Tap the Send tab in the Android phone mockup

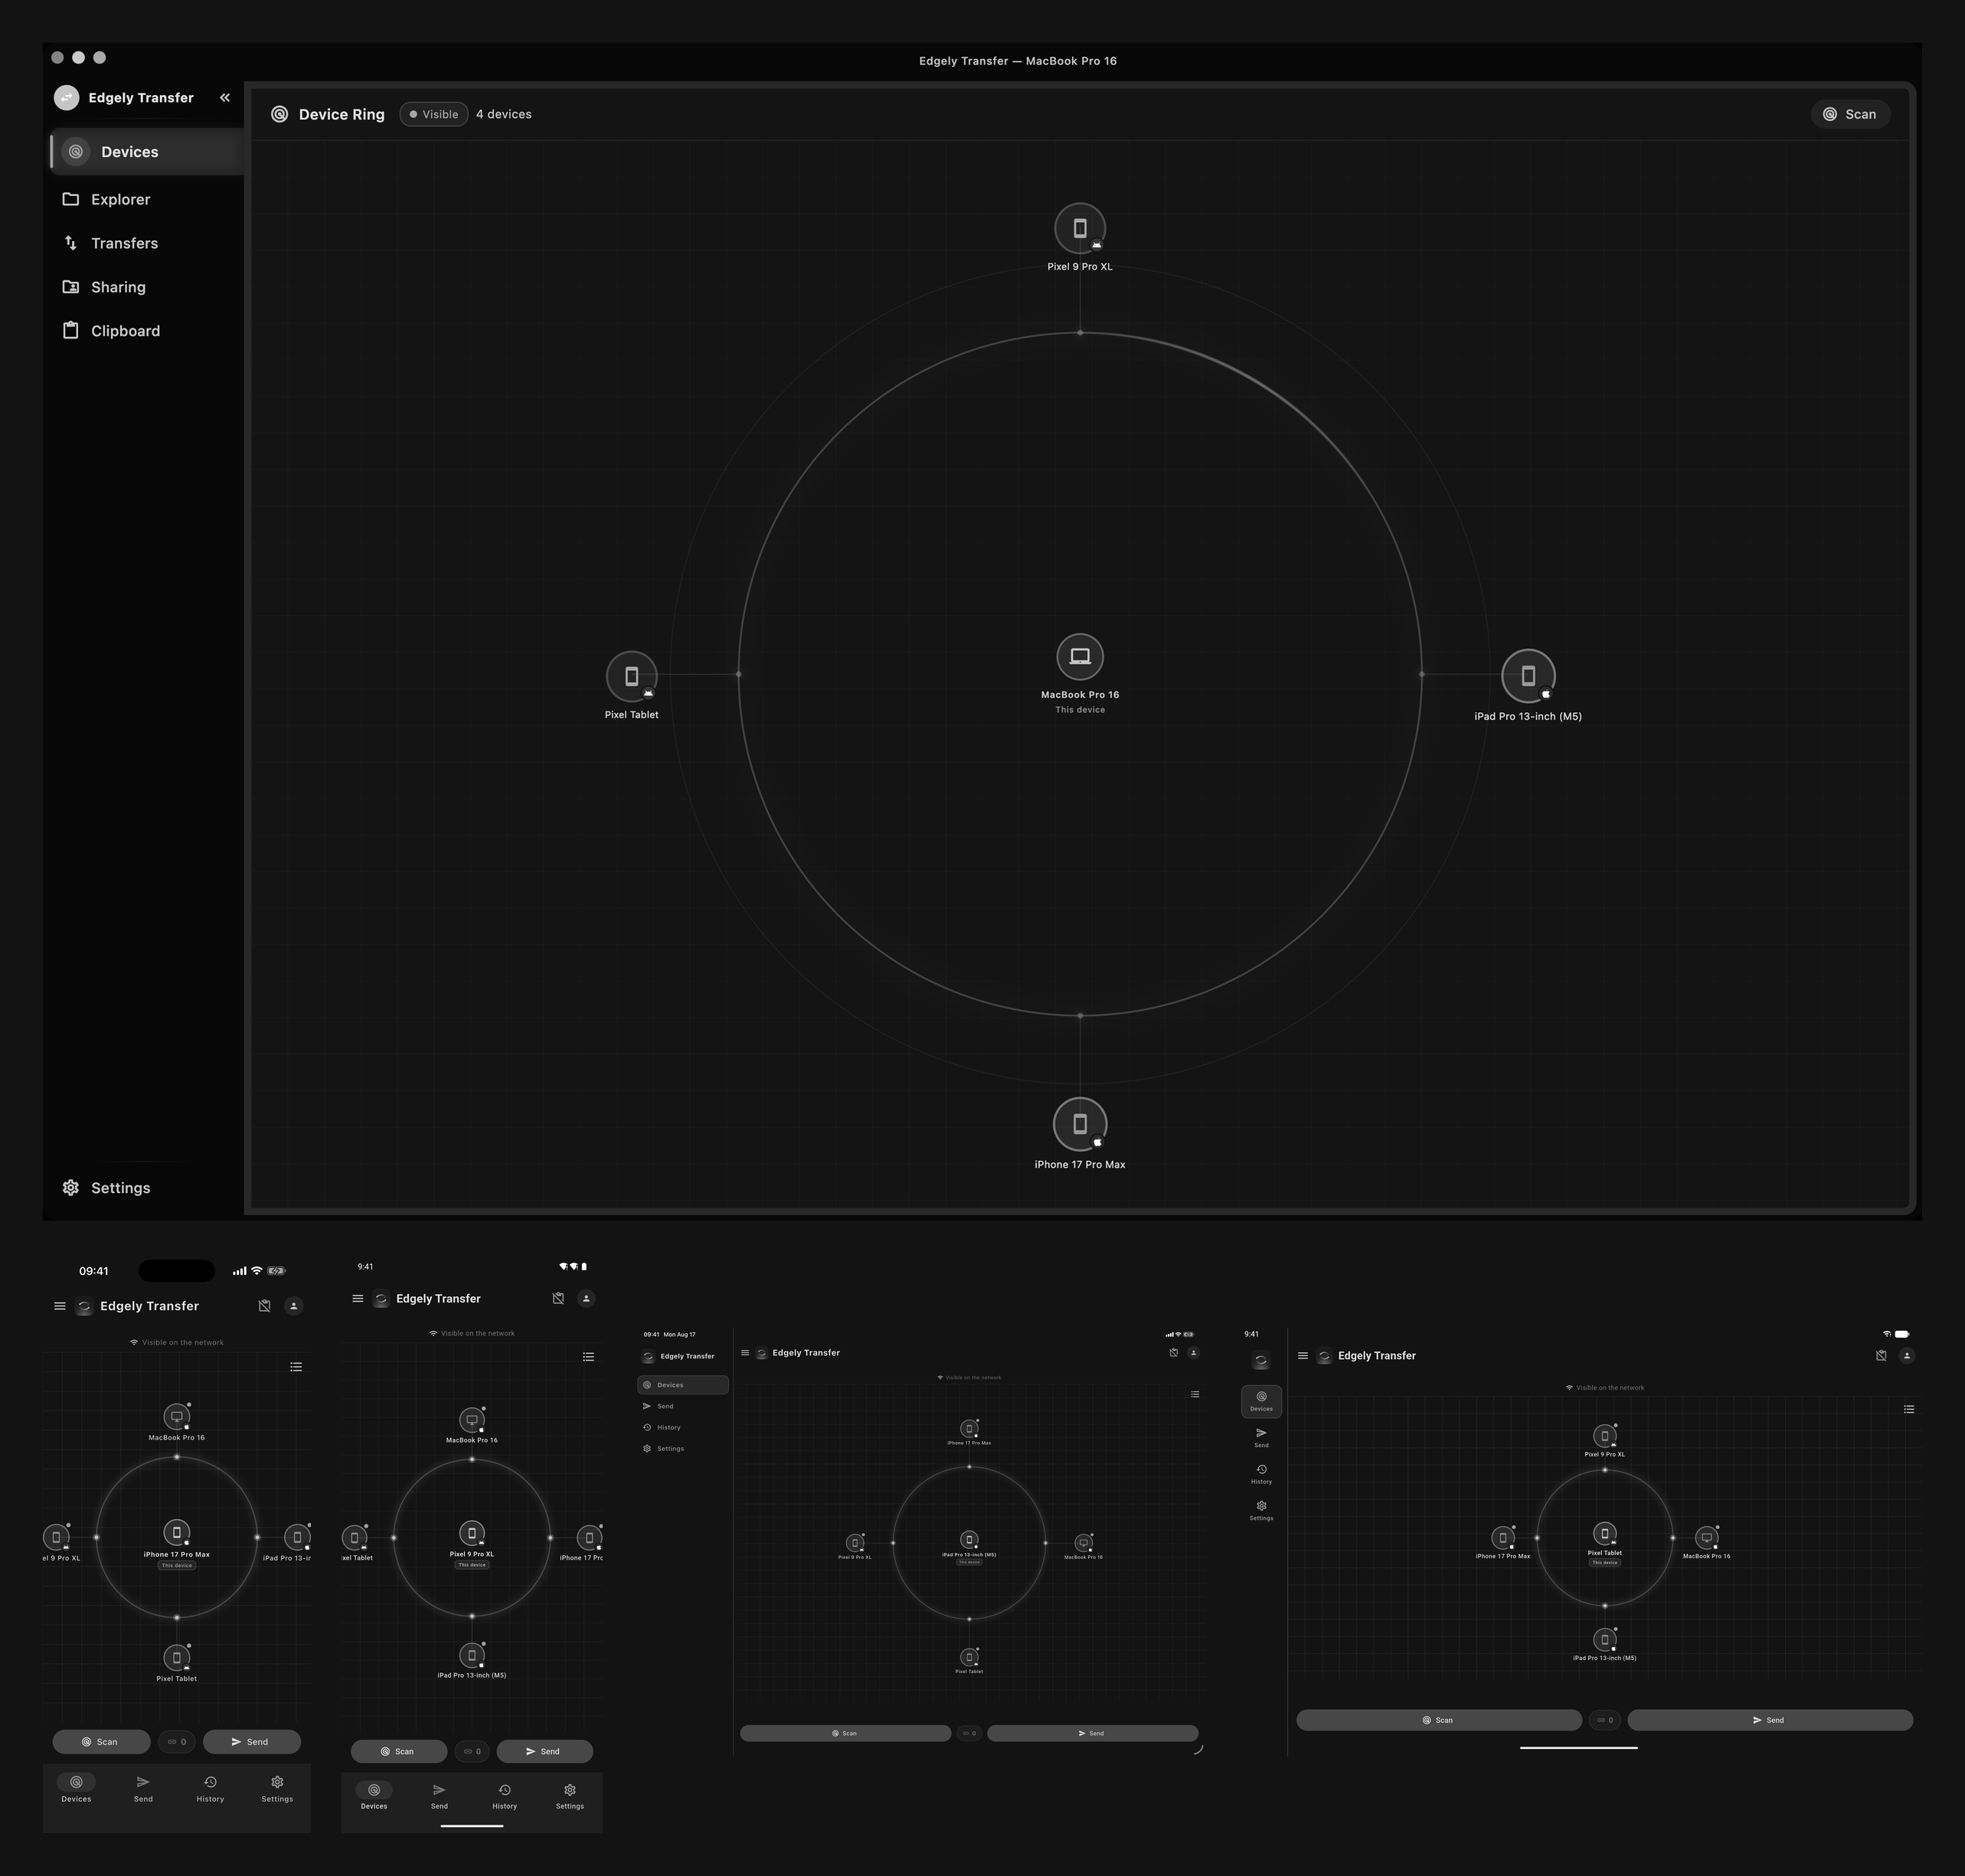click(x=439, y=1796)
